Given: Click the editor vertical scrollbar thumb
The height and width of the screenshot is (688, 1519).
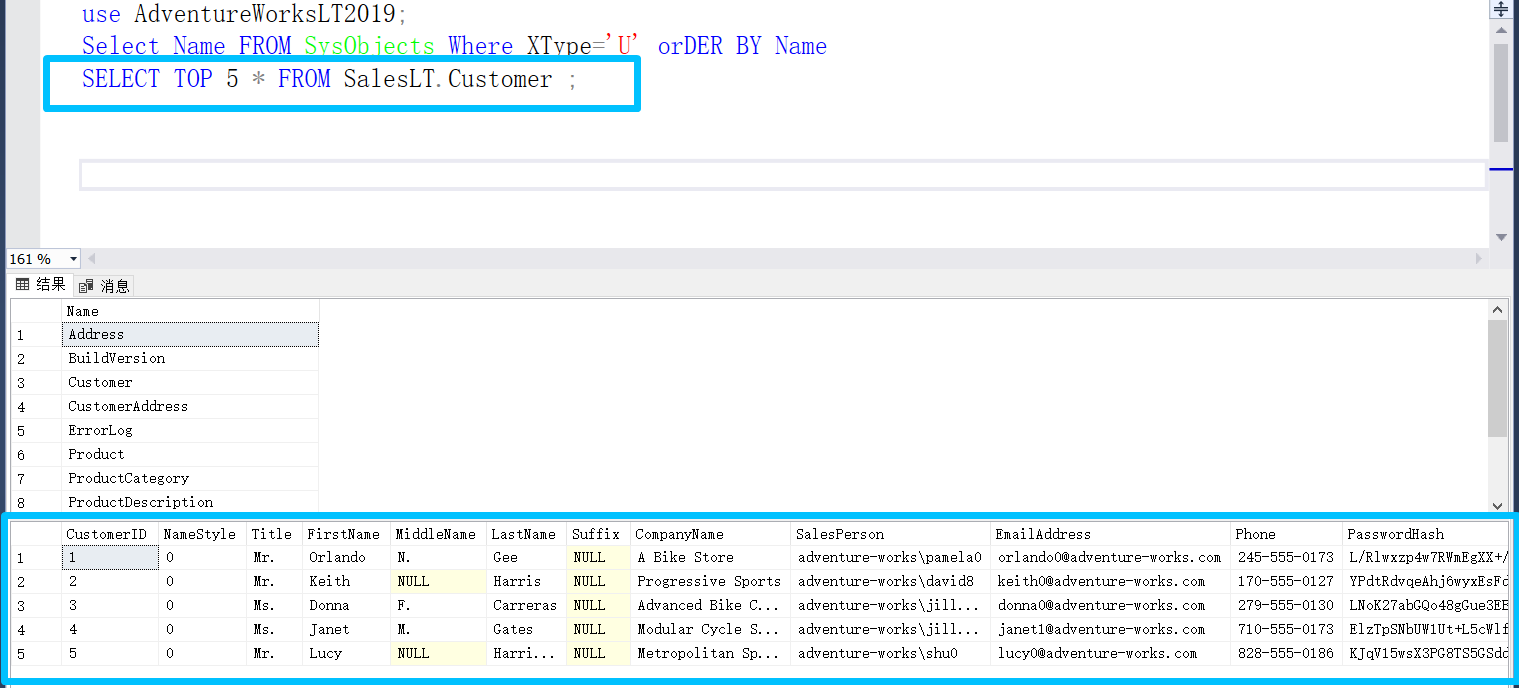Looking at the screenshot, I should tap(1501, 92).
